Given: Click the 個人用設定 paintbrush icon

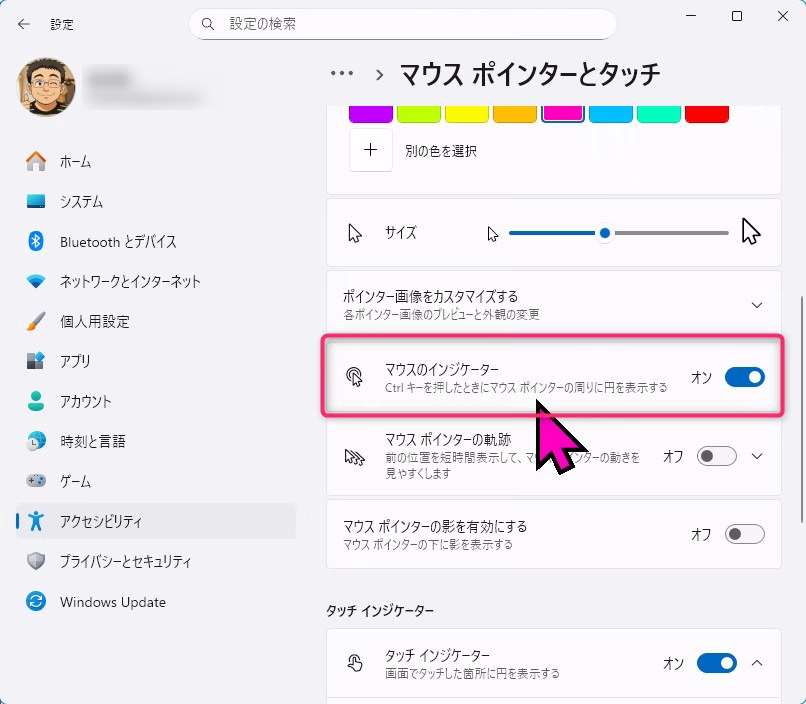Looking at the screenshot, I should pos(36,321).
